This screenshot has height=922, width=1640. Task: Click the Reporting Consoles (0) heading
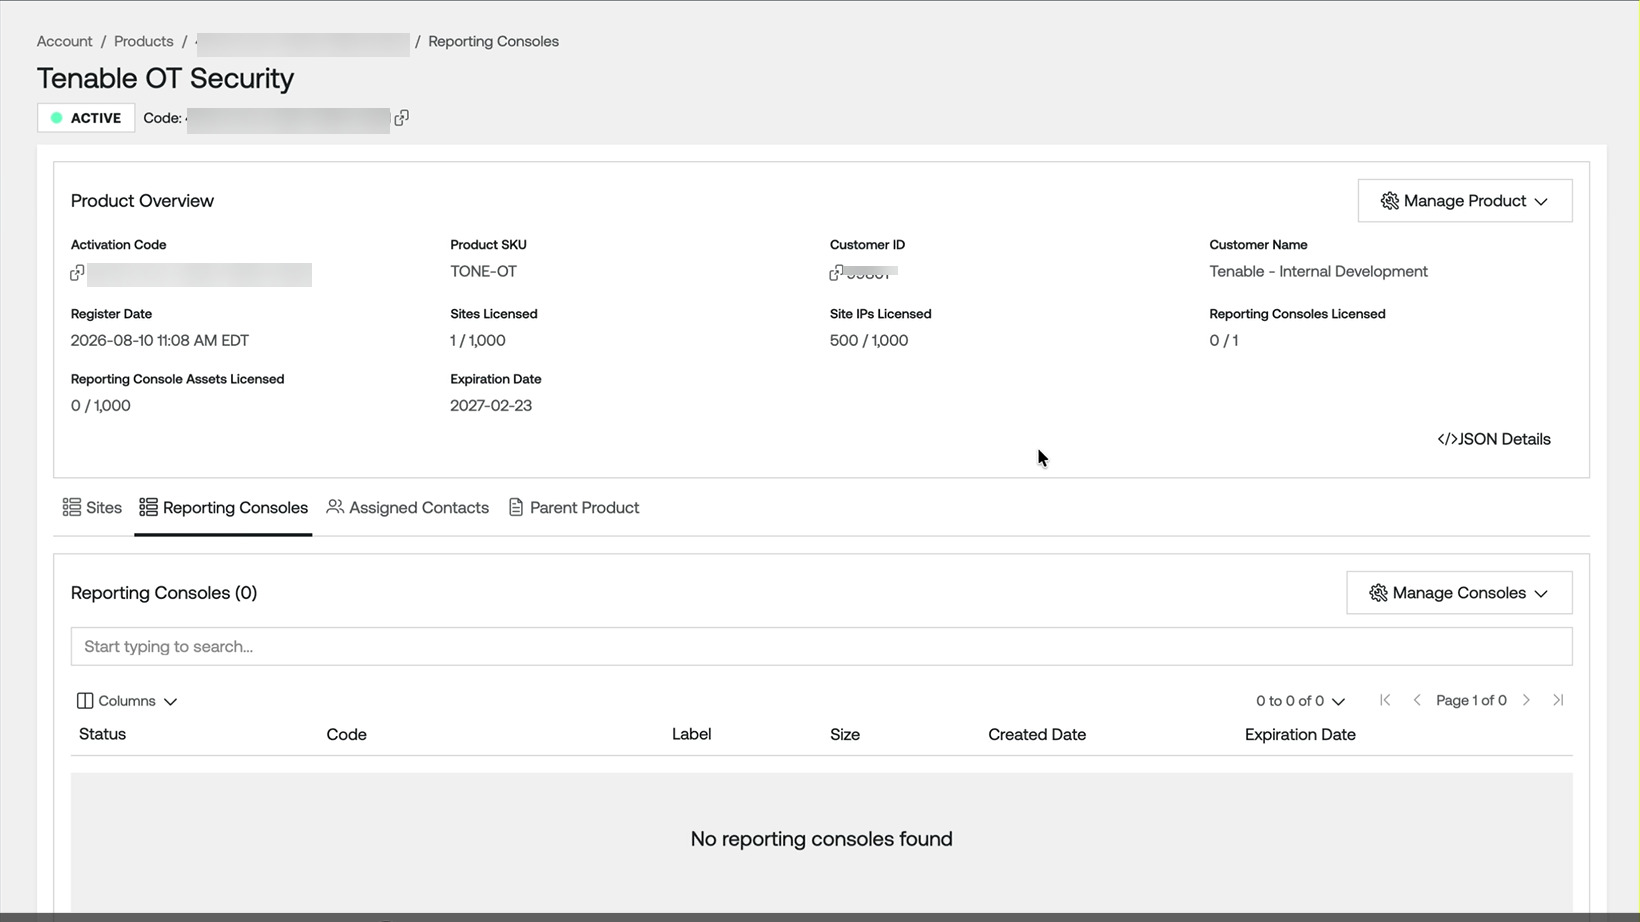[164, 593]
